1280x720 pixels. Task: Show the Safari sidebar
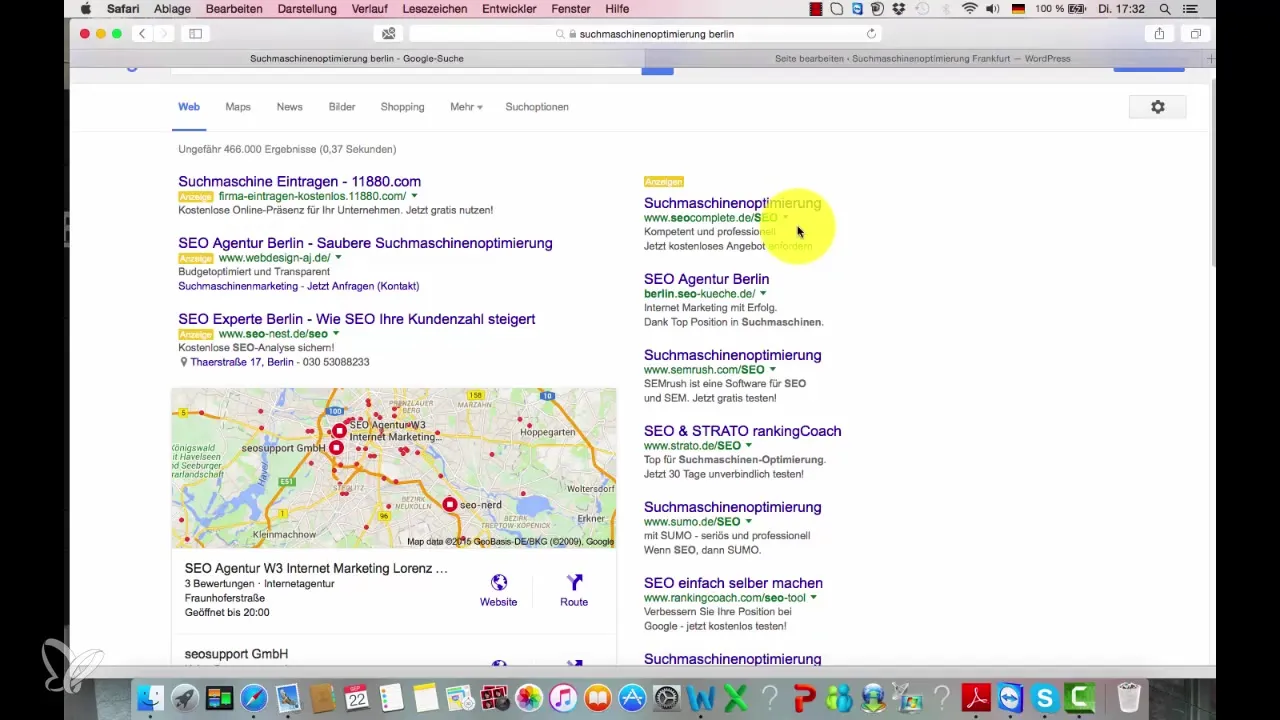196,33
